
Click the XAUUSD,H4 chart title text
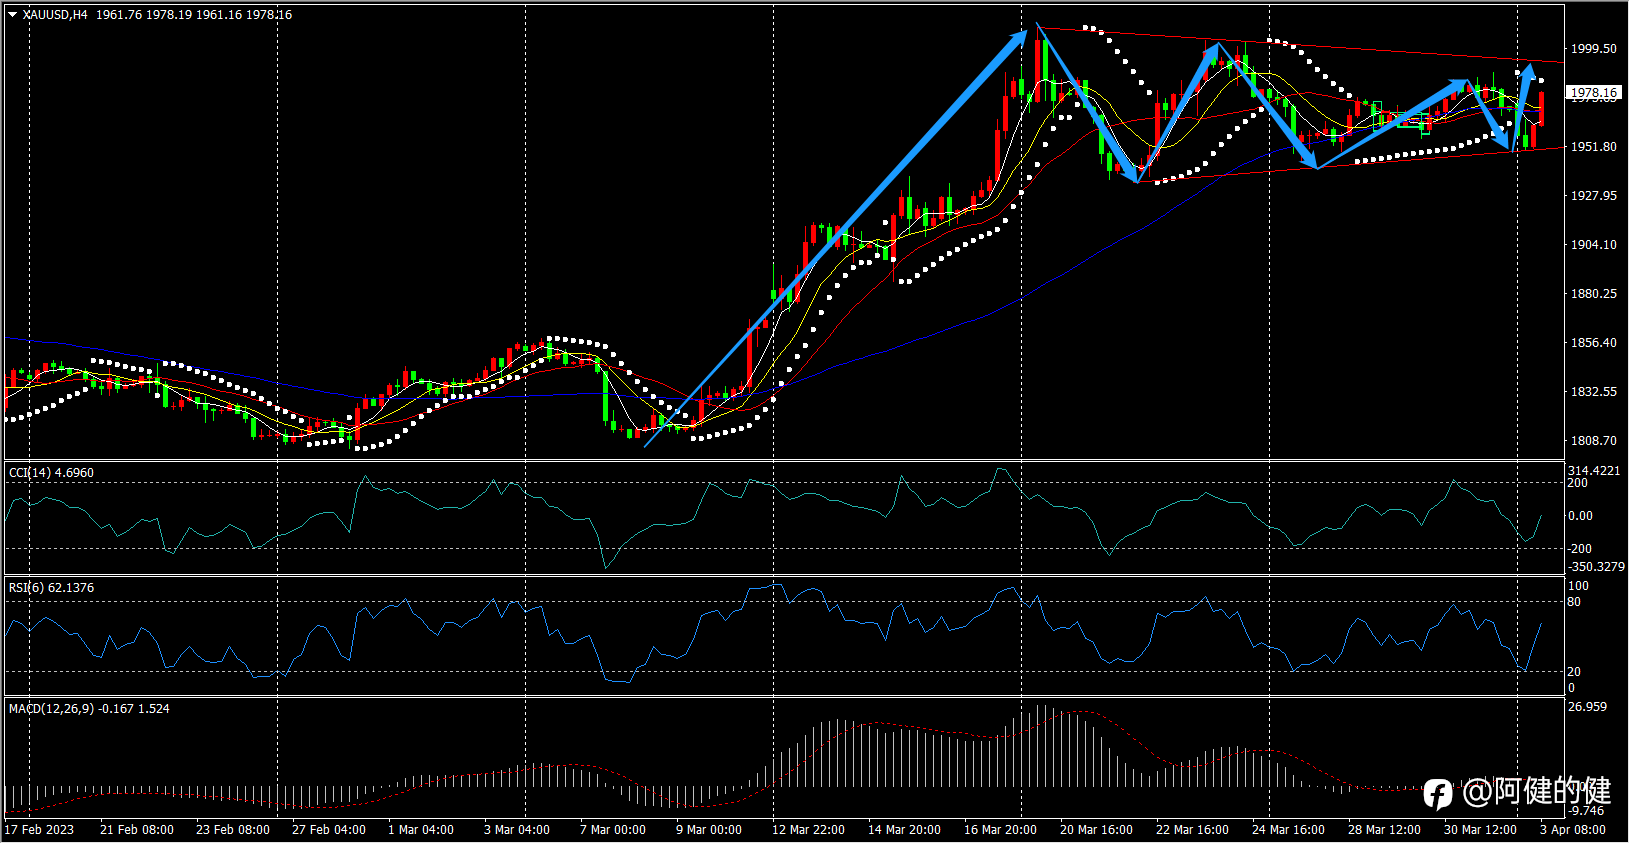[x=55, y=15]
